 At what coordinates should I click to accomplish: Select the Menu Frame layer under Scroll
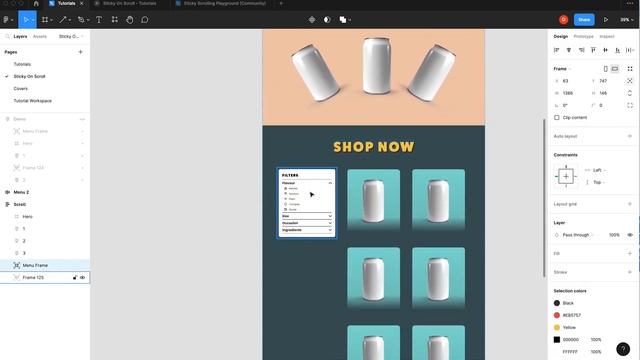pyautogui.click(x=45, y=265)
